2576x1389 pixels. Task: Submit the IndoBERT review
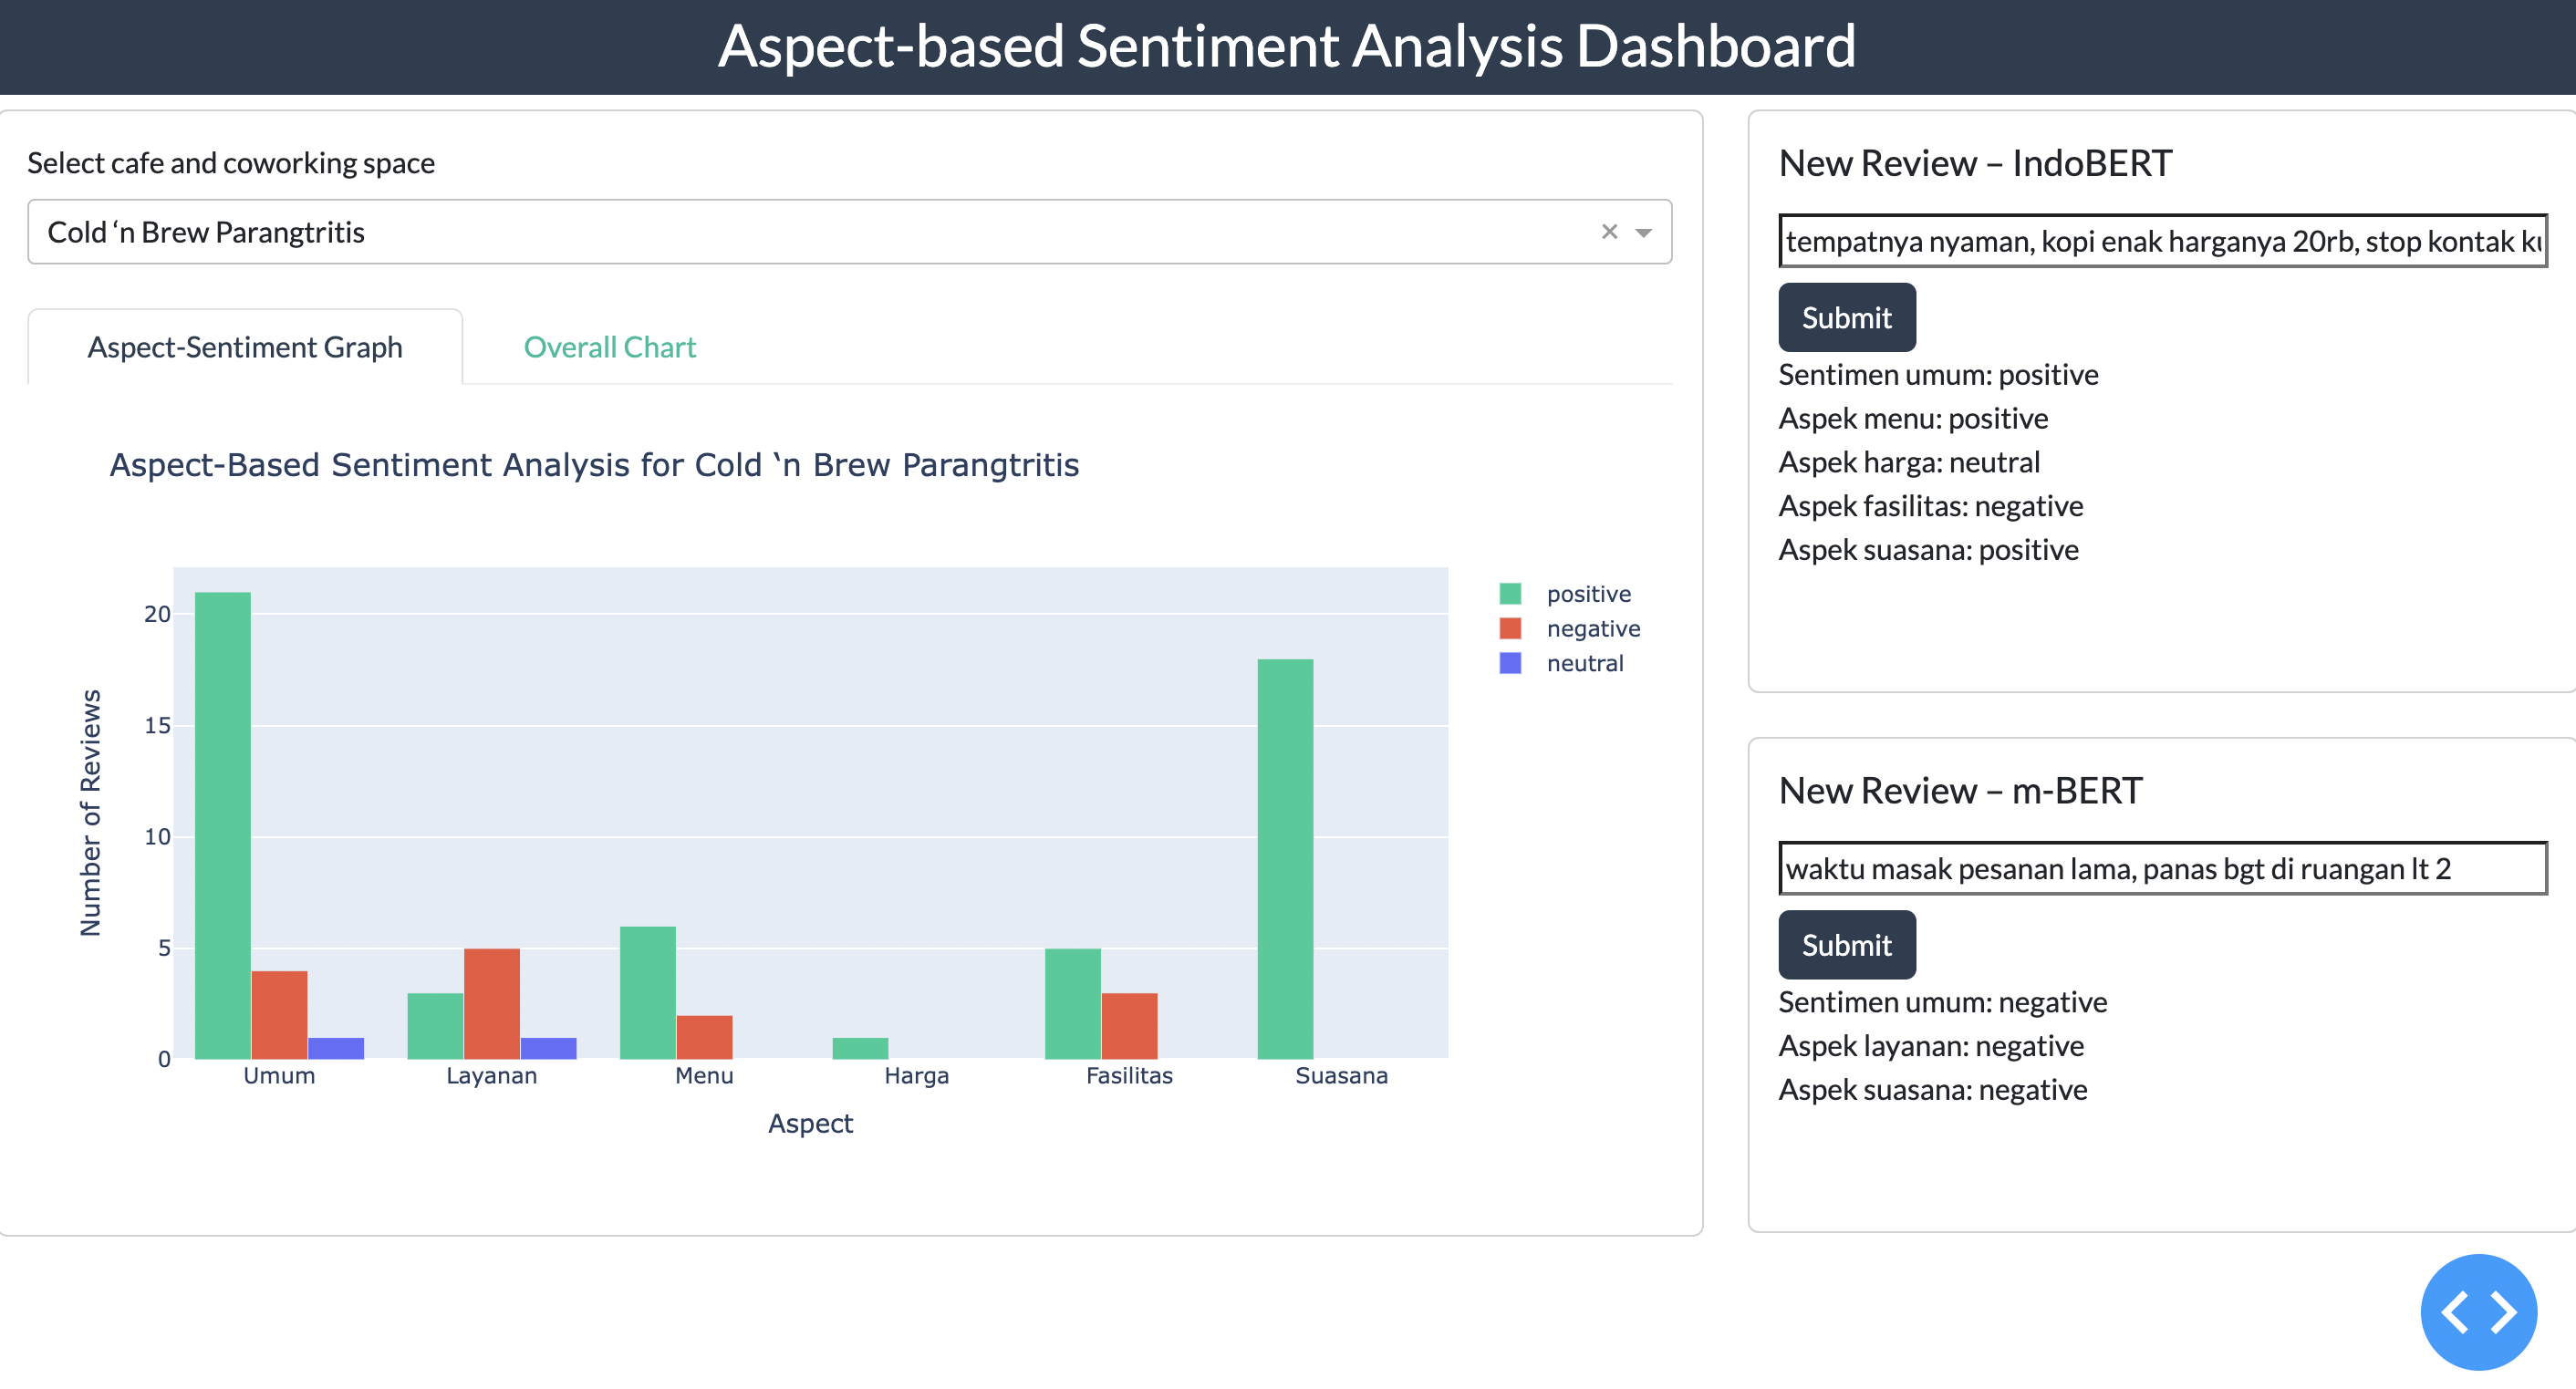1846,317
